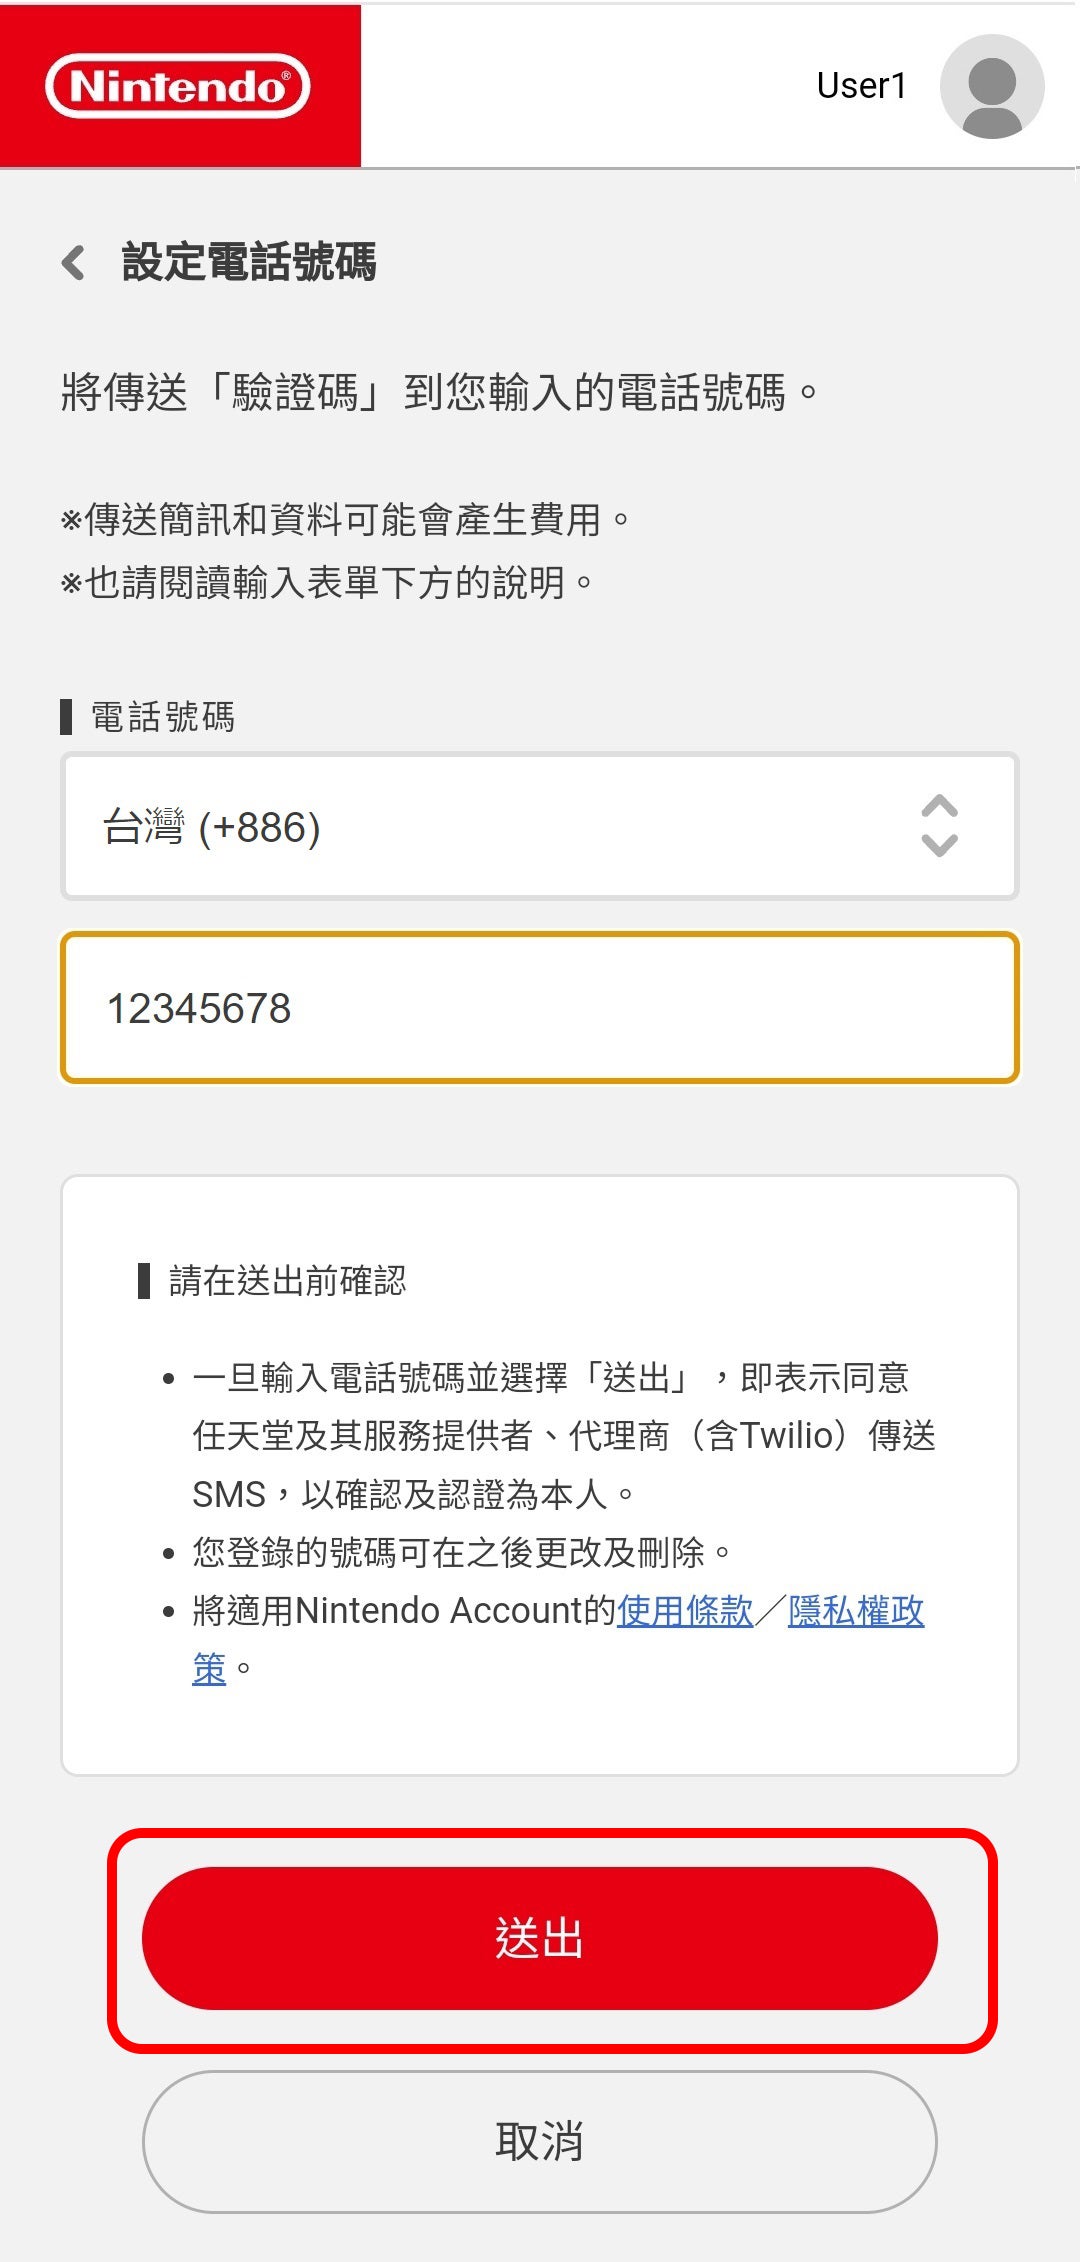The width and height of the screenshot is (1080, 2262).
Task: Click the Nintendo logo in the header
Action: 178,86
